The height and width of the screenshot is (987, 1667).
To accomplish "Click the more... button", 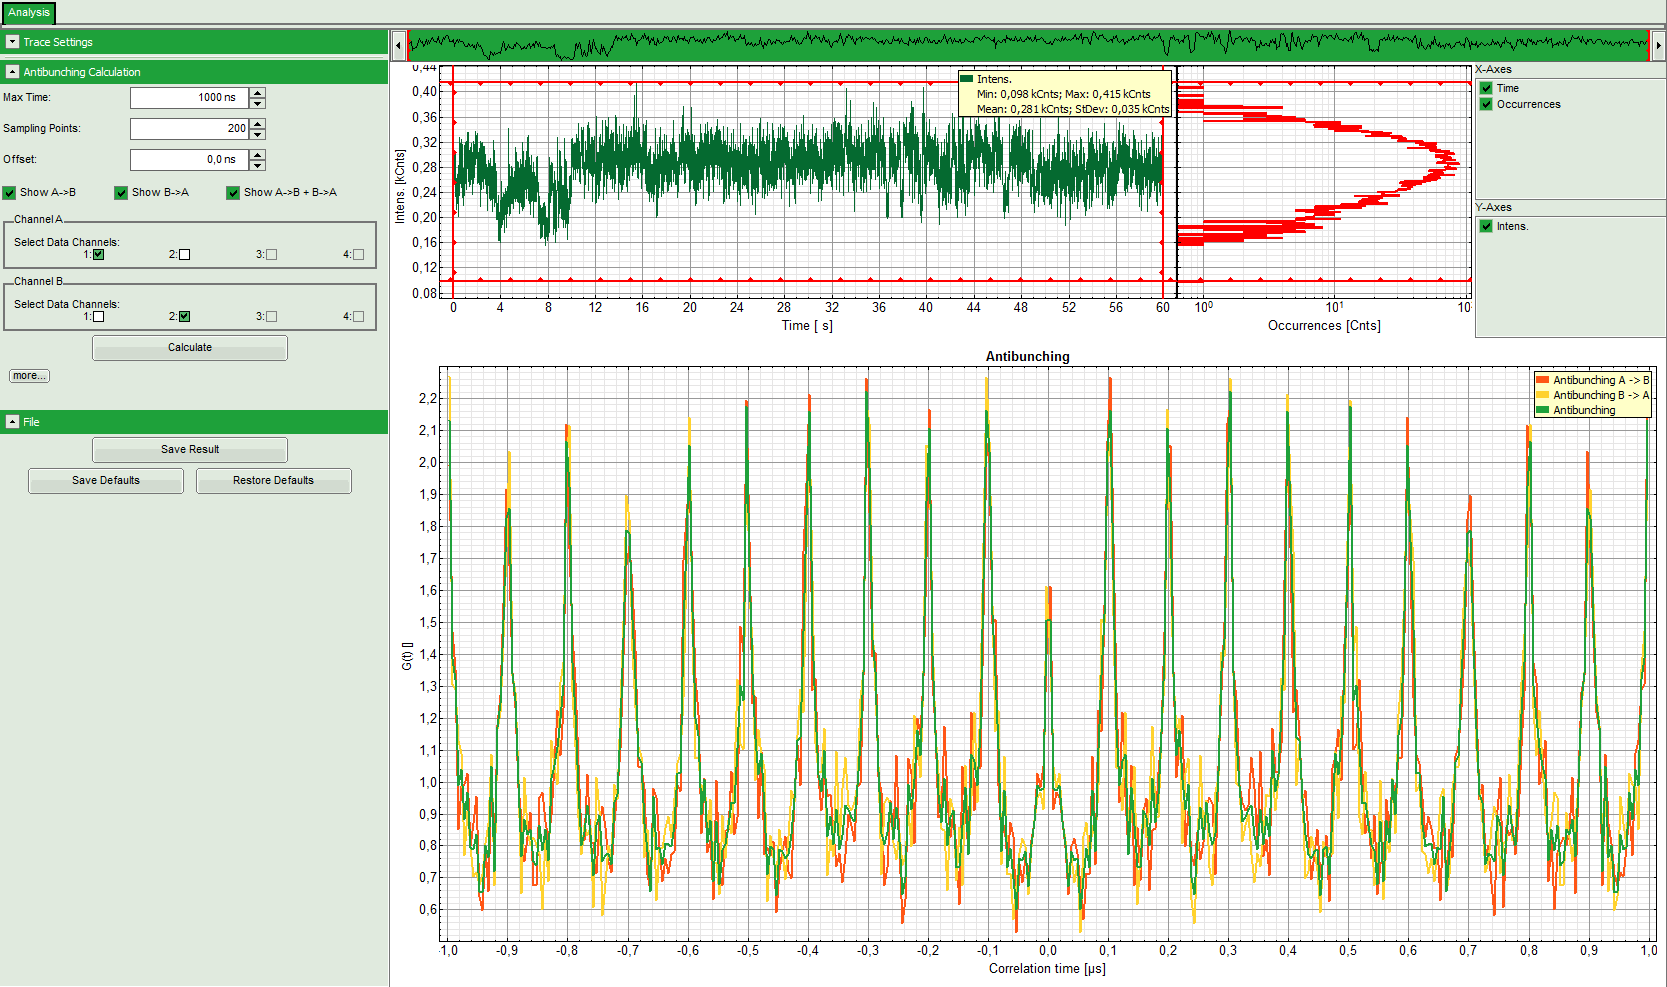I will point(29,376).
